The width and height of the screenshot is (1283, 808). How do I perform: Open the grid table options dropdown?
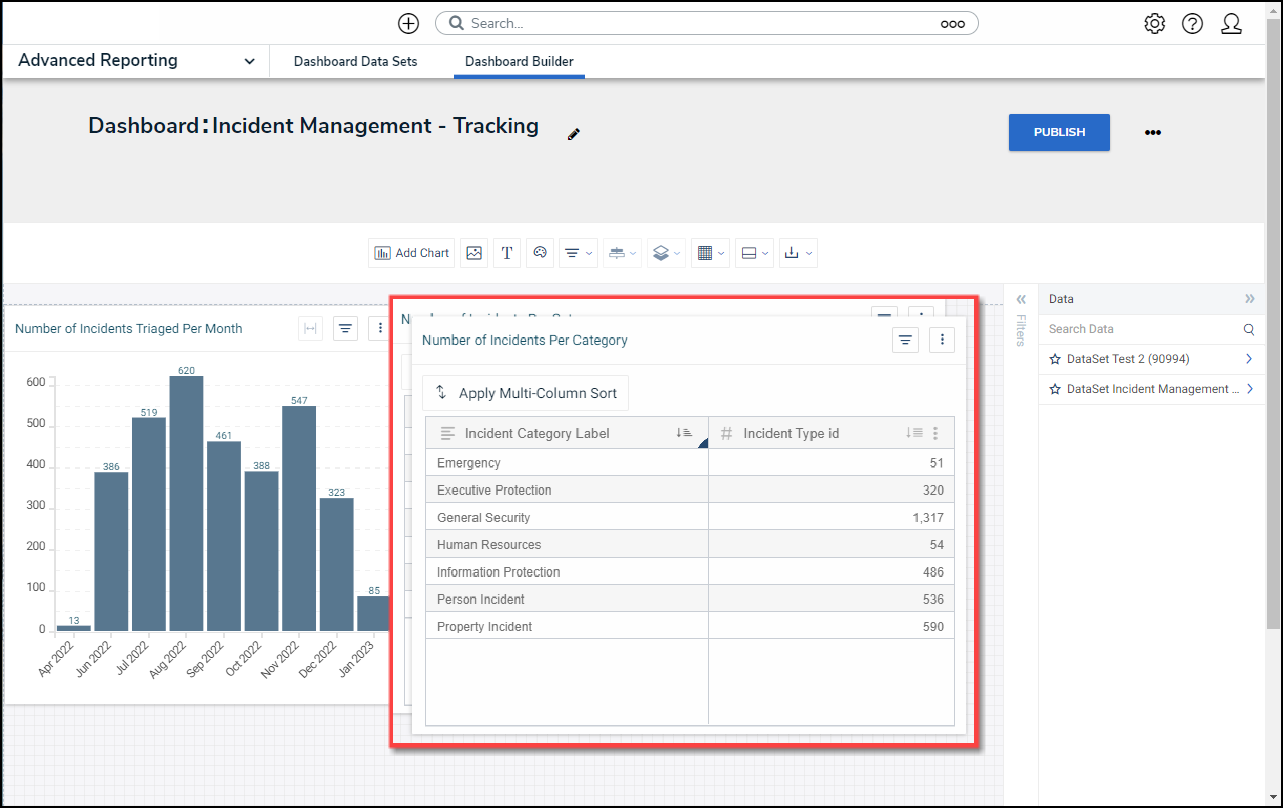click(709, 253)
